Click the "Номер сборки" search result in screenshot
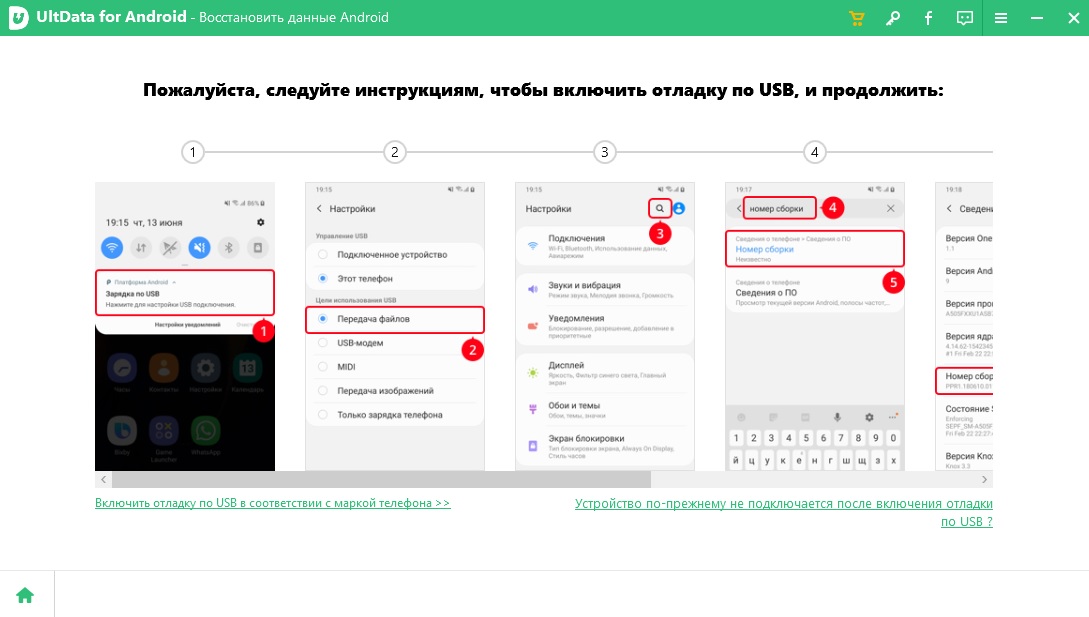Viewport: 1089px width, 617px height. click(815, 249)
